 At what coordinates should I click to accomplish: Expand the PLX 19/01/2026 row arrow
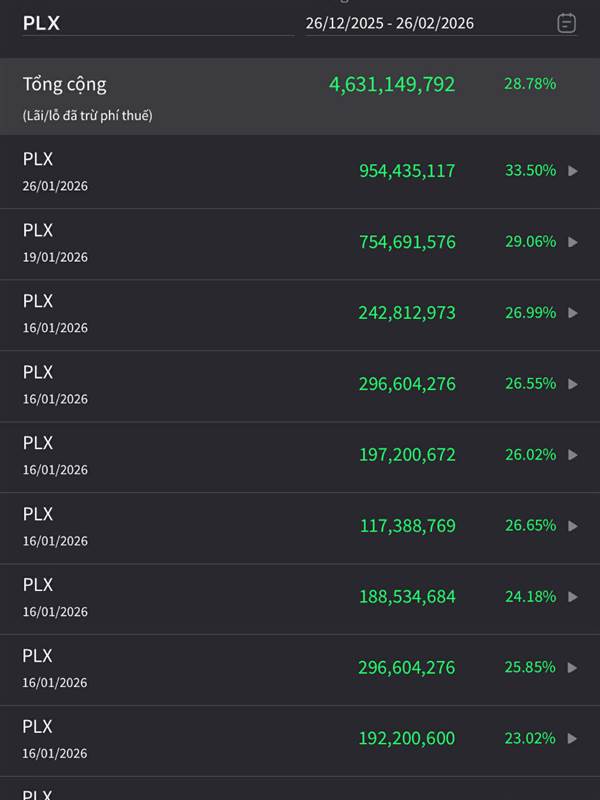click(573, 242)
